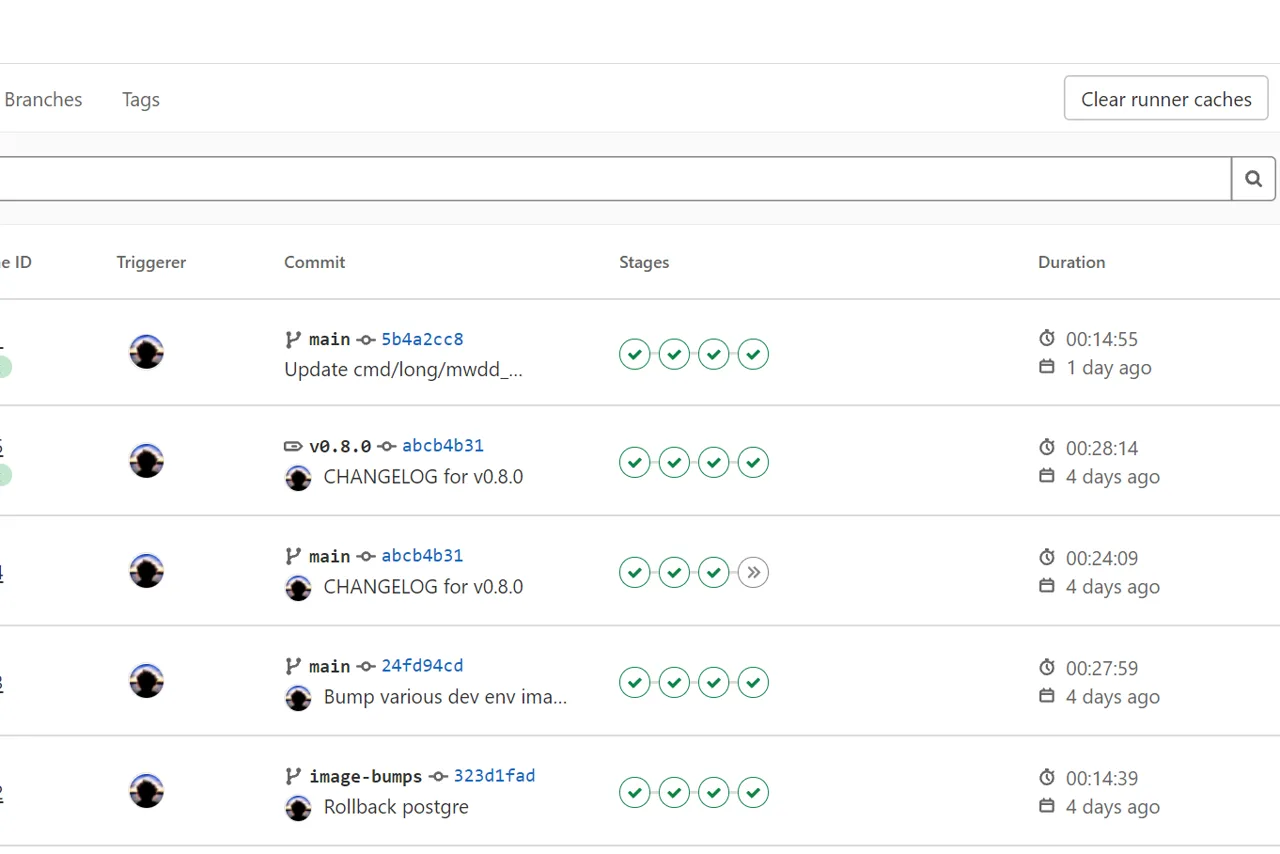Open commit 323d1fad link
The height and width of the screenshot is (854, 1280).
494,776
